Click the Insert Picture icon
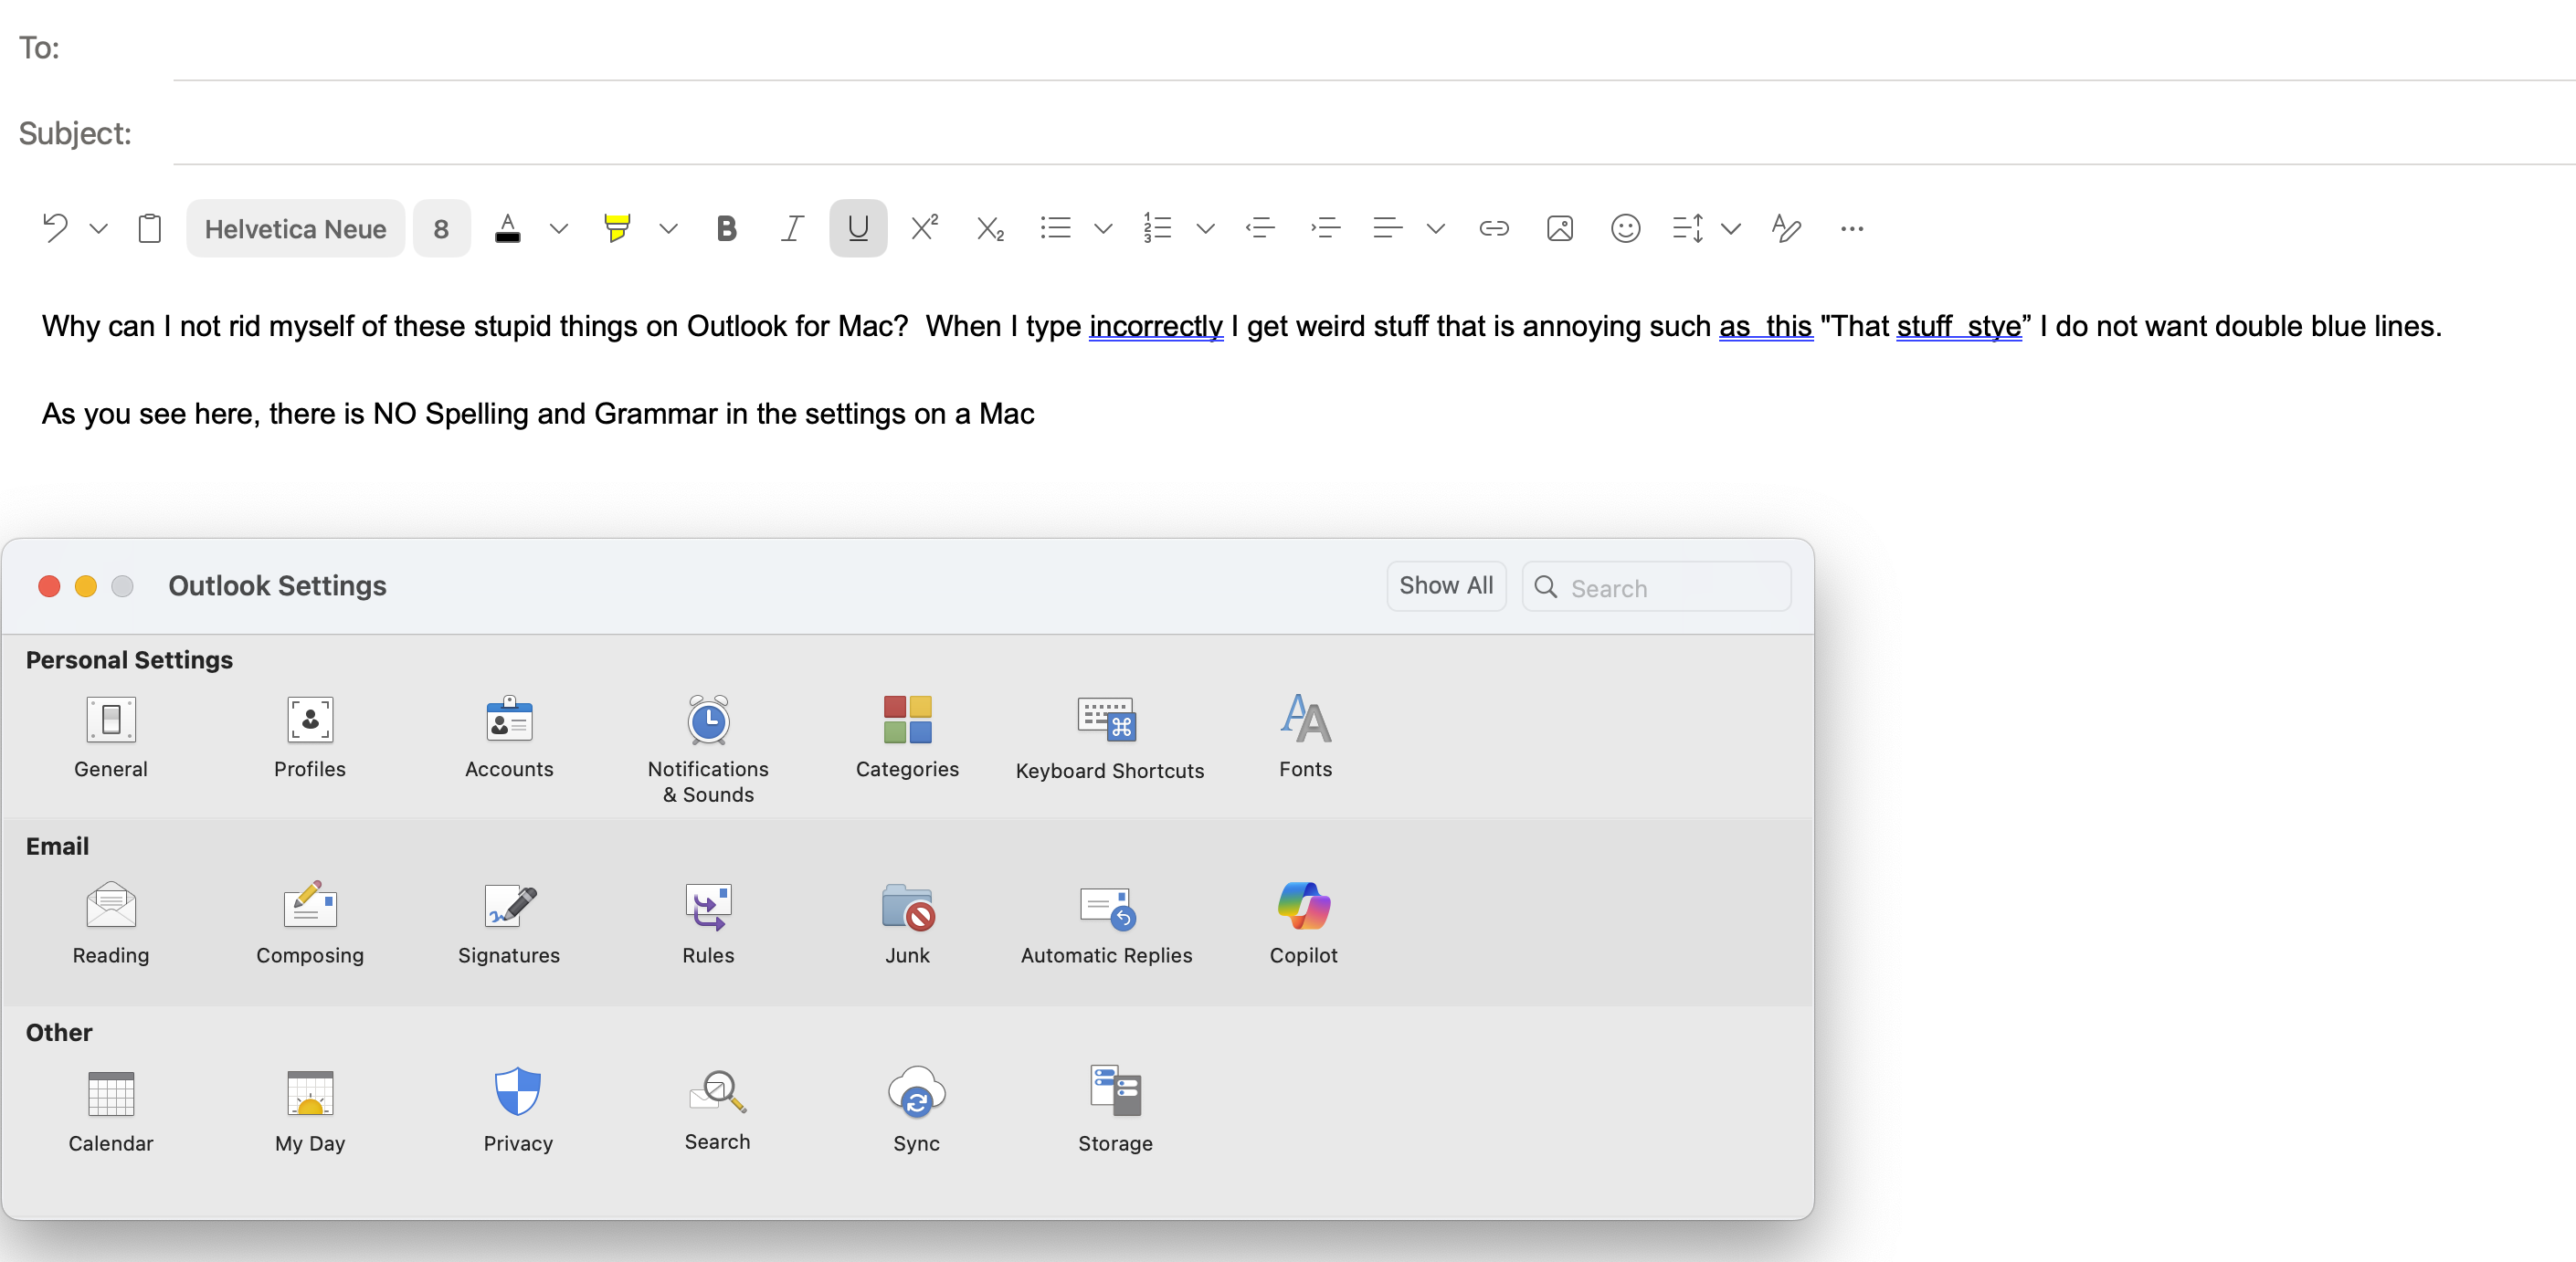2576x1262 pixels. [x=1560, y=229]
